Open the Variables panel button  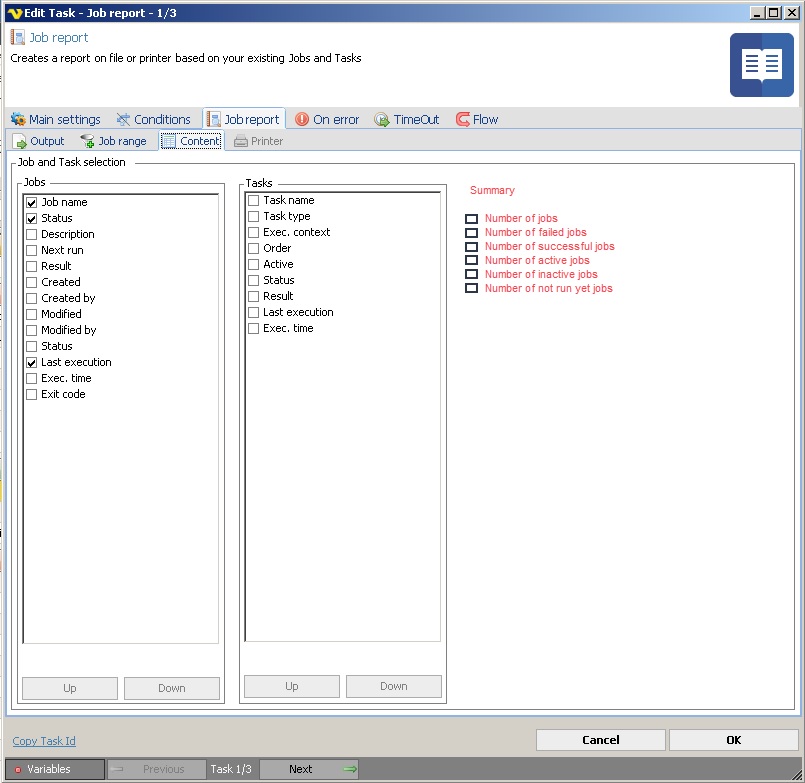[x=53, y=769]
